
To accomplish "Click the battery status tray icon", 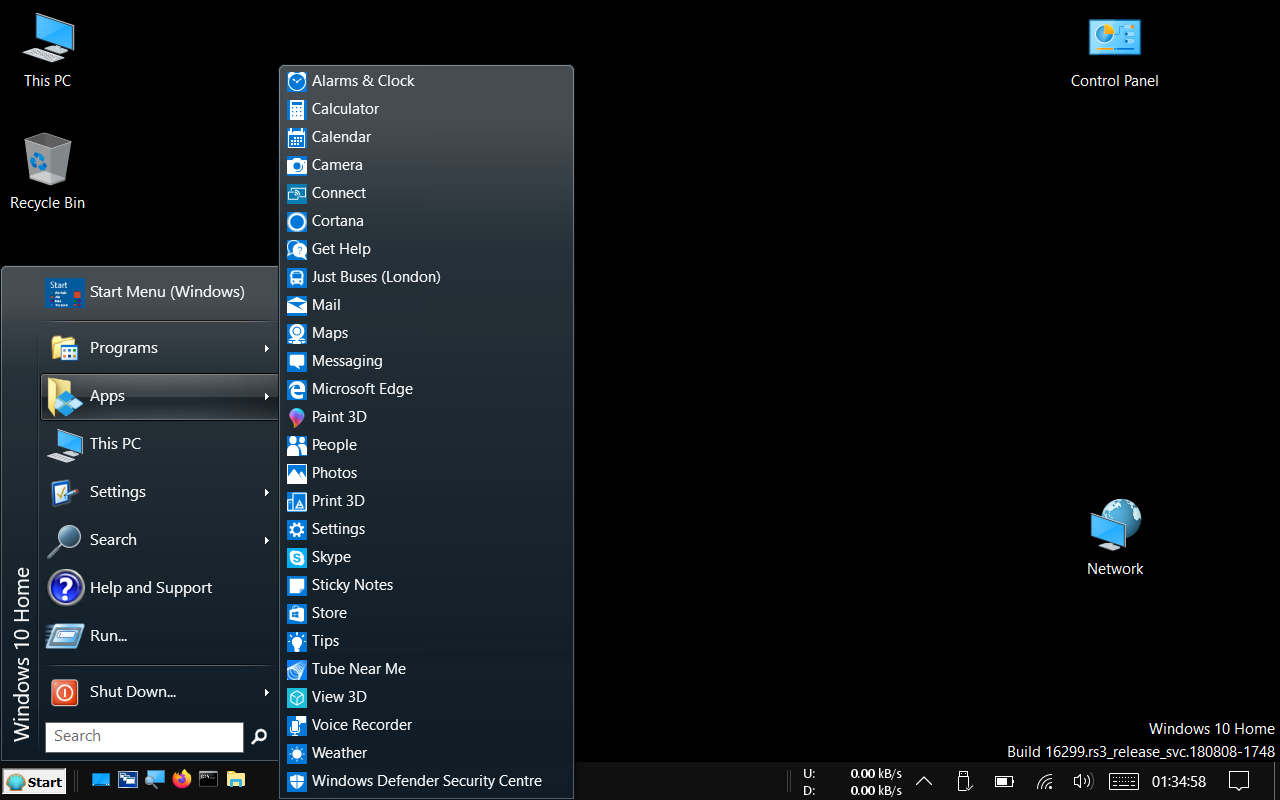I will click(x=1004, y=781).
